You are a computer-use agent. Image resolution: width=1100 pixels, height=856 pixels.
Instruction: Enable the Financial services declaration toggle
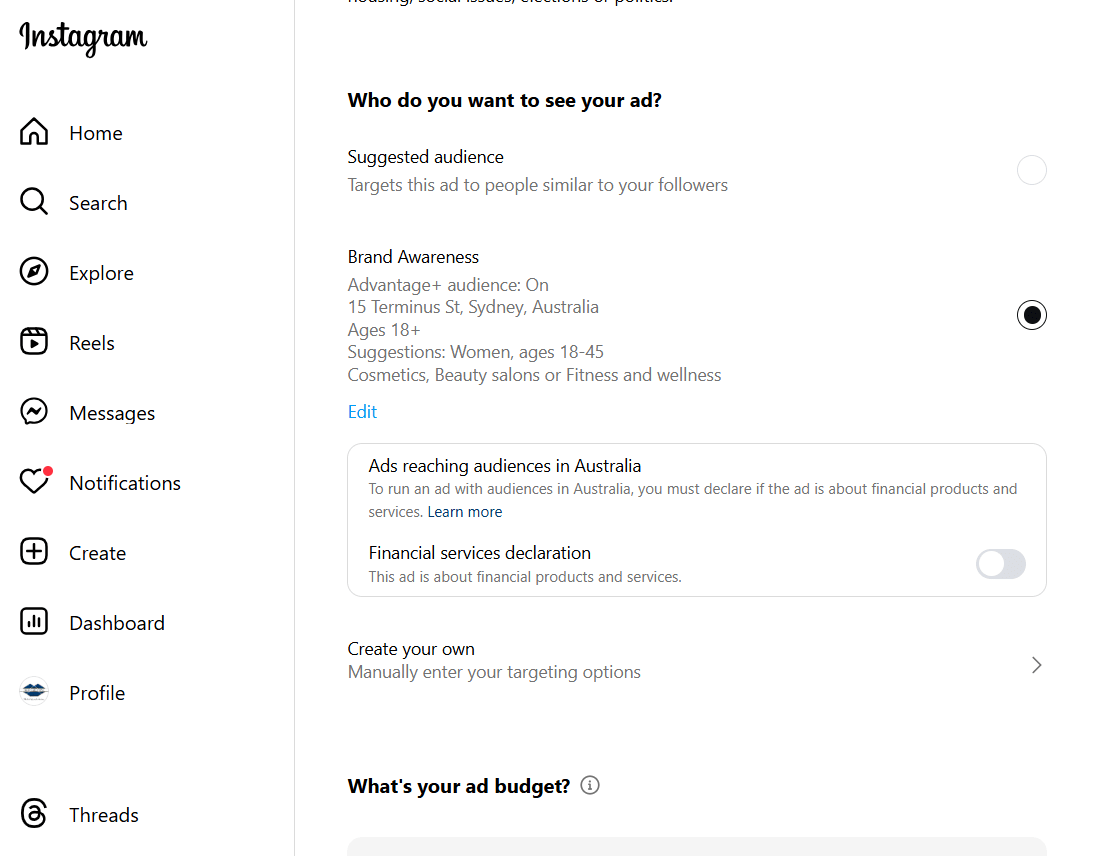(1000, 564)
